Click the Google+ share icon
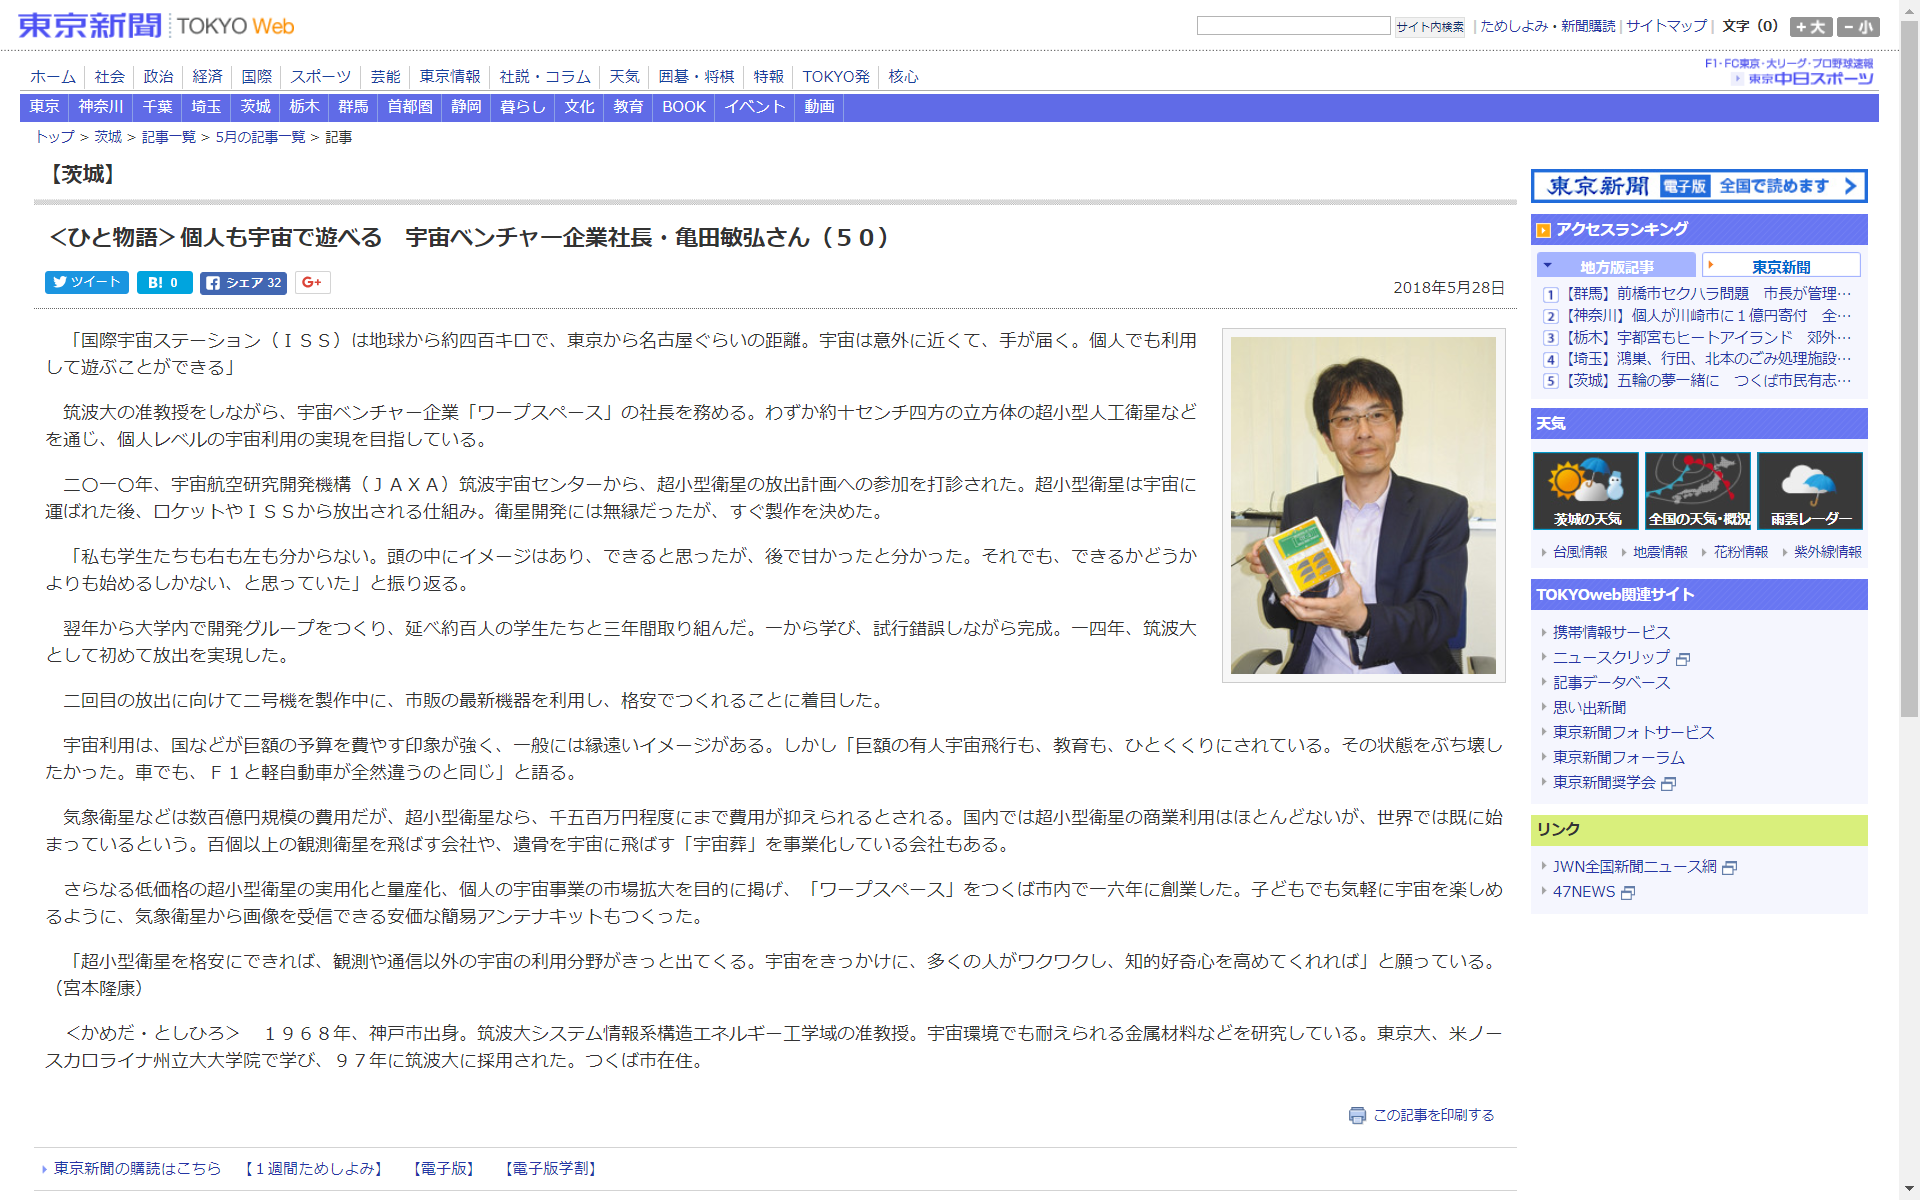This screenshot has width=1920, height=1200. tap(312, 283)
